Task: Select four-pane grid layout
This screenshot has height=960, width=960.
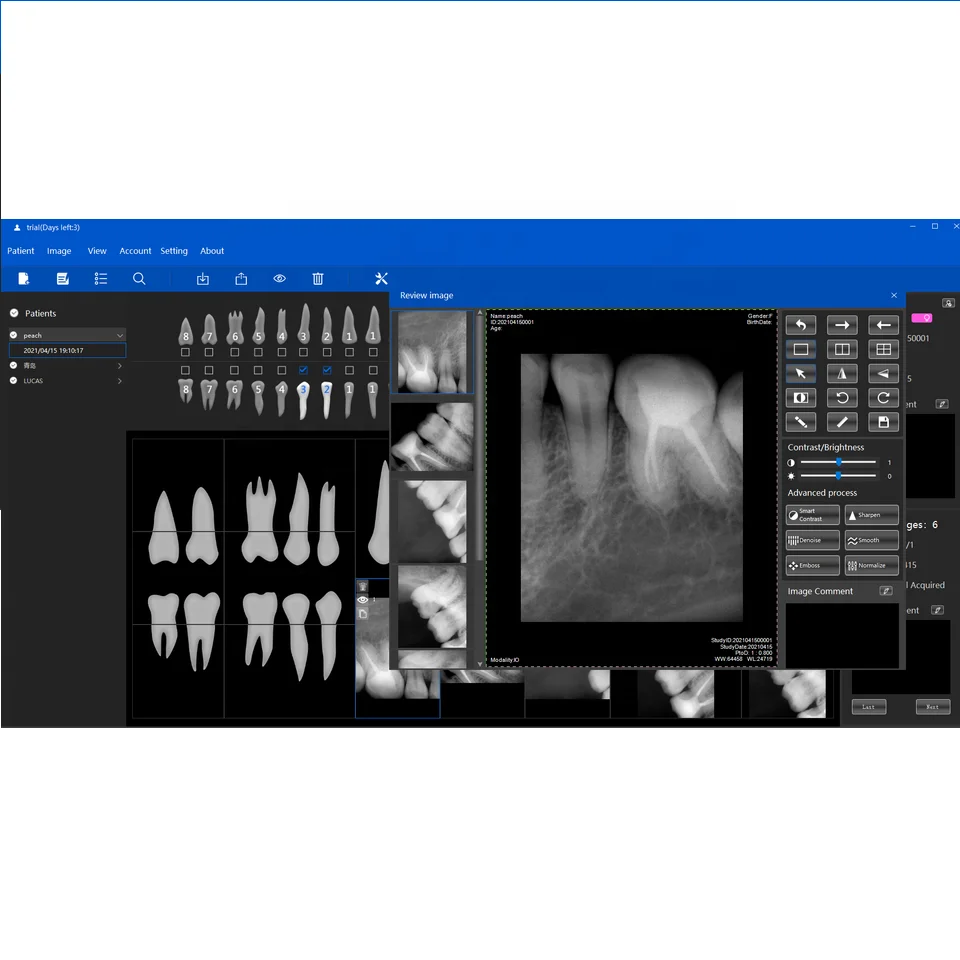Action: coord(883,349)
